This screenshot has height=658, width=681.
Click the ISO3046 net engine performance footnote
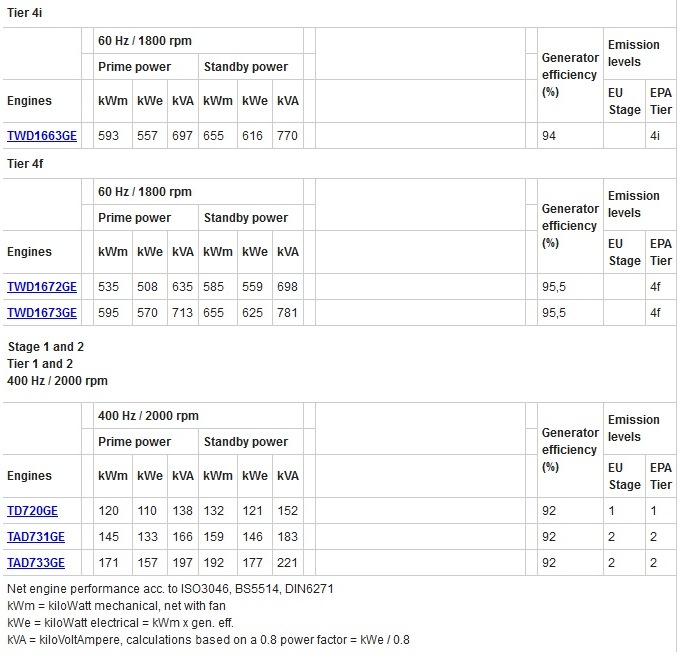(x=170, y=589)
